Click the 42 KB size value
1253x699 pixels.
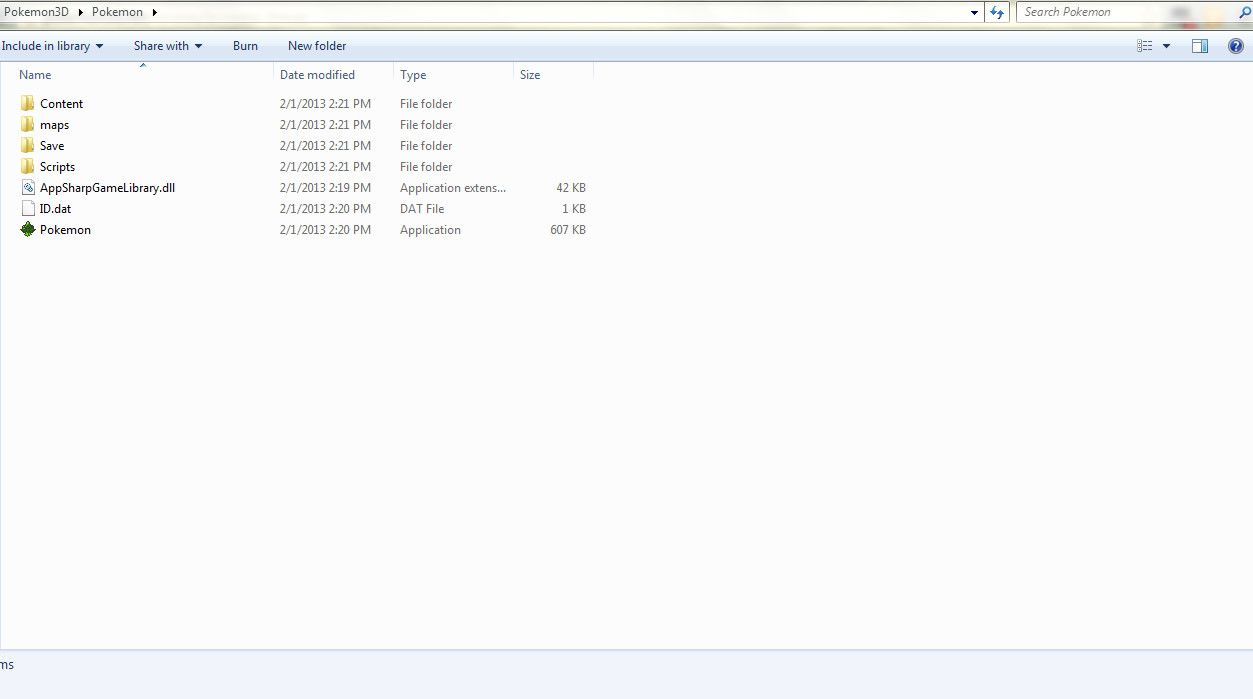click(x=571, y=188)
